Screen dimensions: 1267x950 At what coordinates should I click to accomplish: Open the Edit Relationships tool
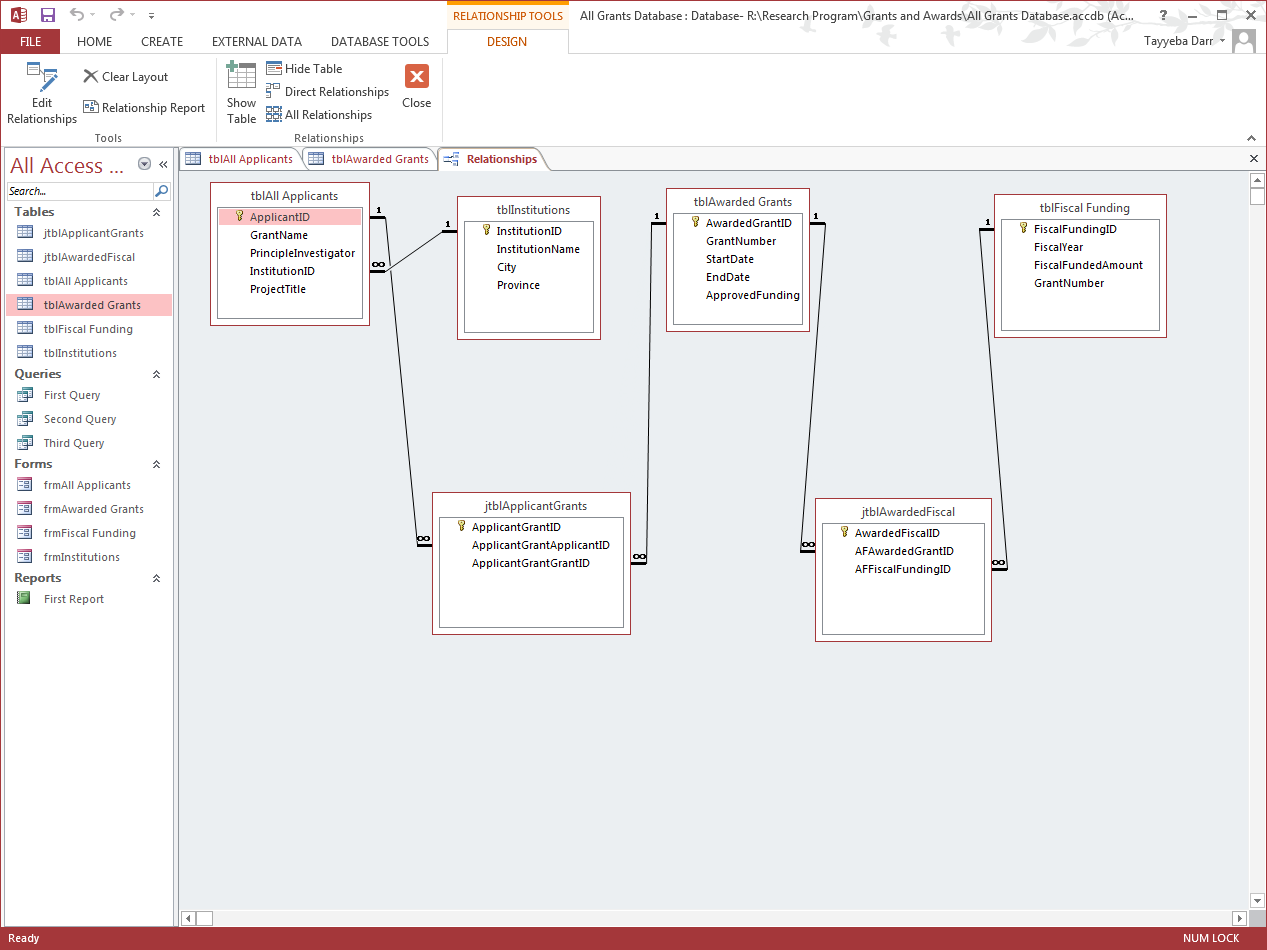[x=42, y=93]
